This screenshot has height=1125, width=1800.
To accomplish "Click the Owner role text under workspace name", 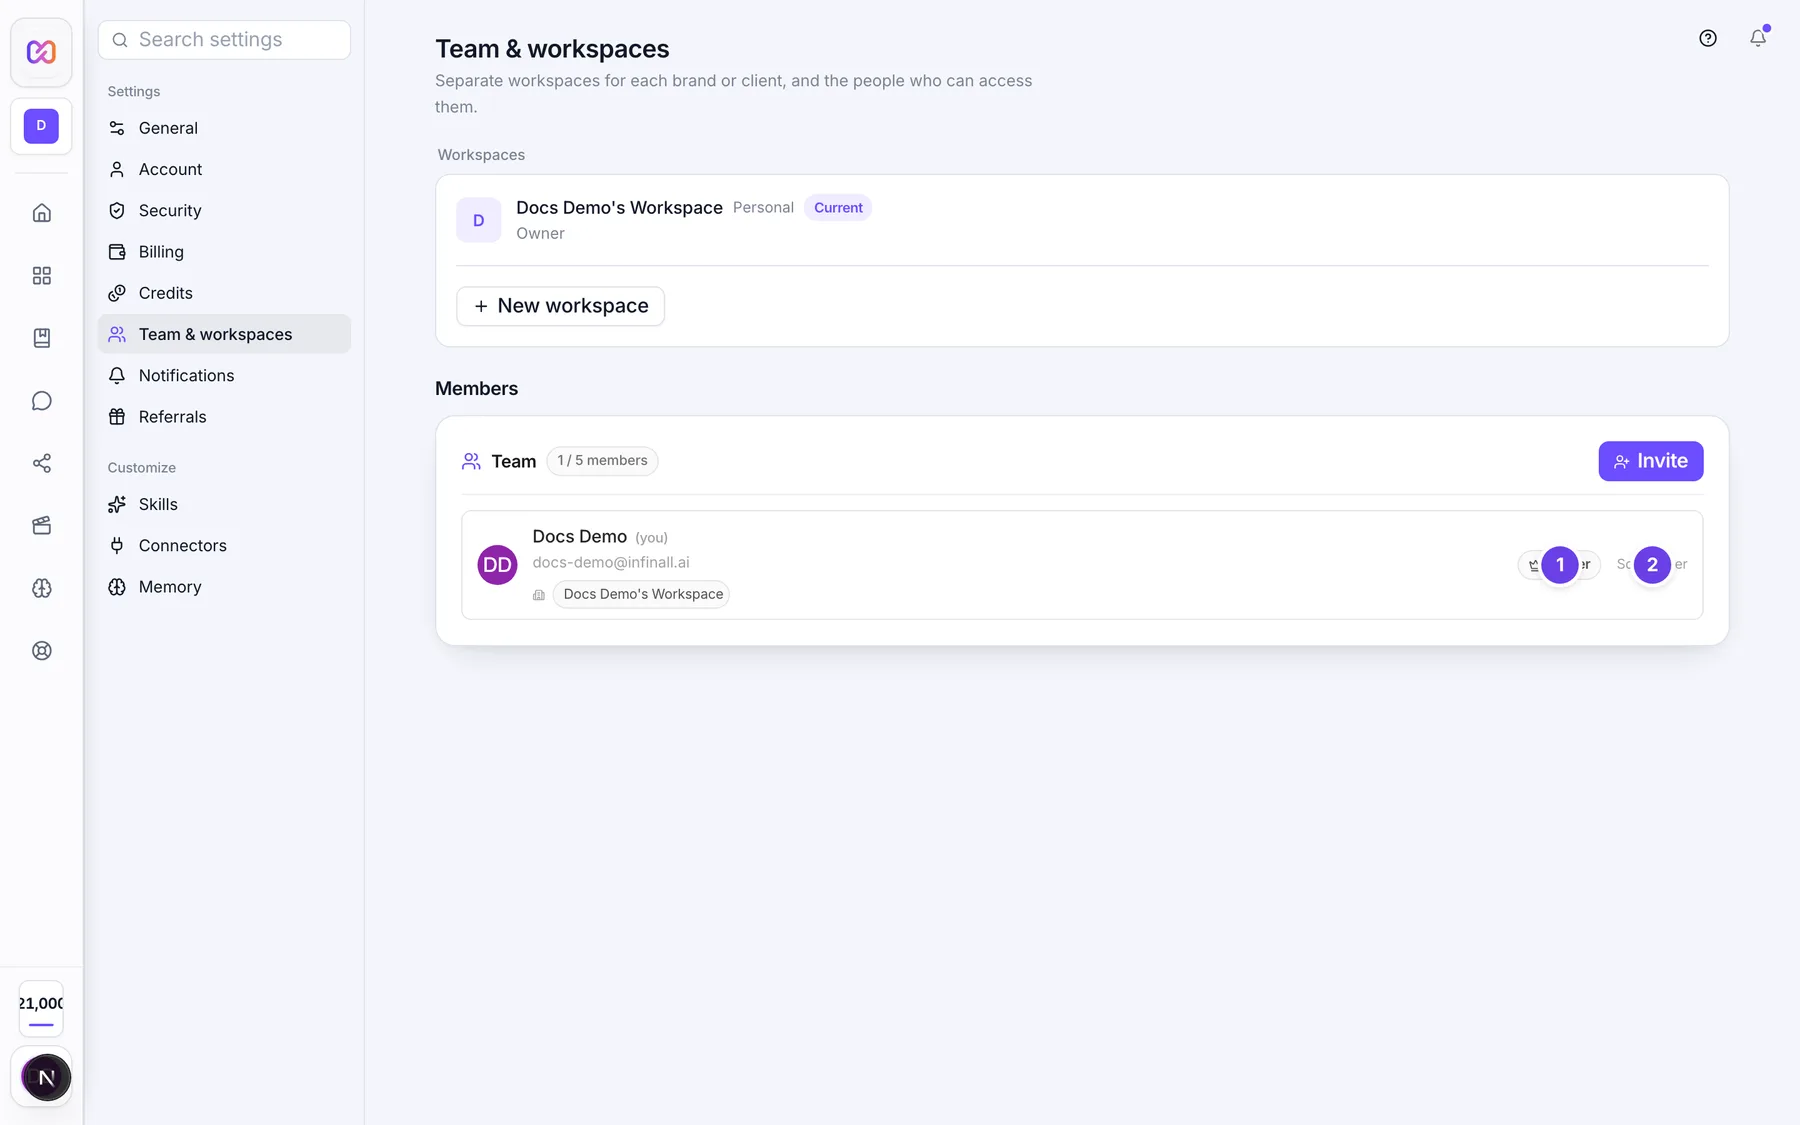I will click(540, 233).
